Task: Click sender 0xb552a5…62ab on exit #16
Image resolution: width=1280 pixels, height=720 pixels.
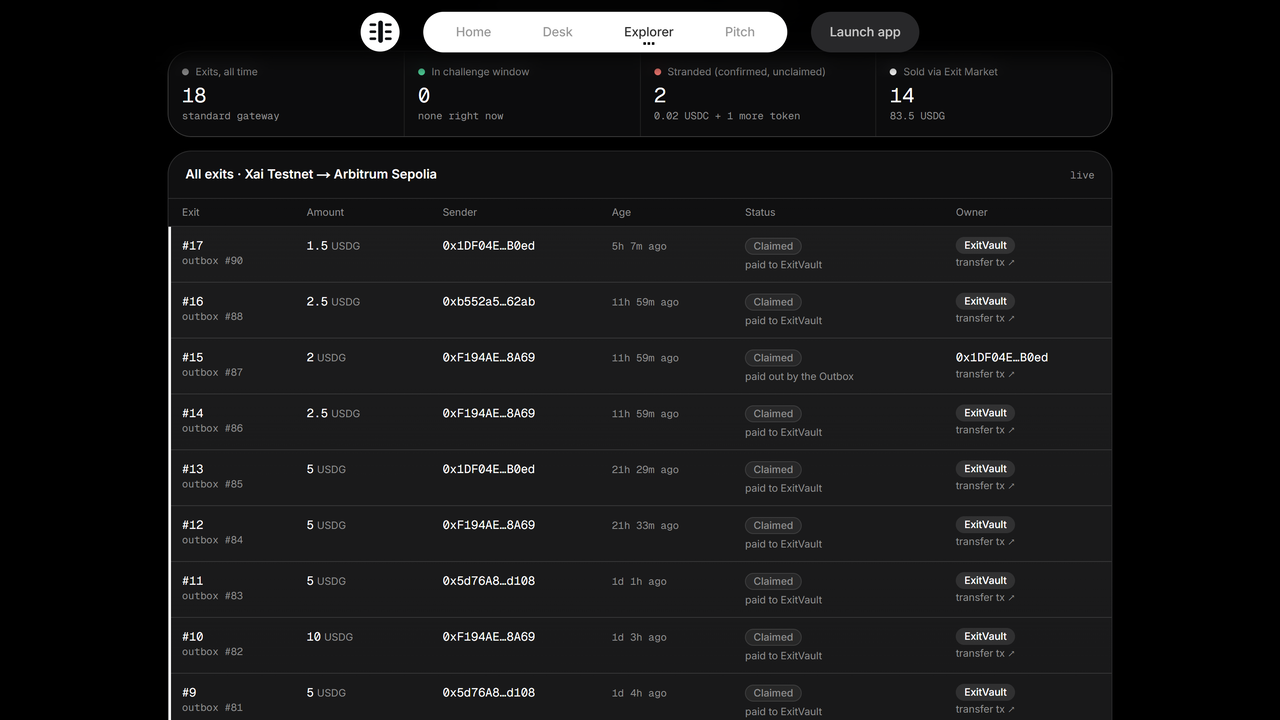Action: coord(489,301)
